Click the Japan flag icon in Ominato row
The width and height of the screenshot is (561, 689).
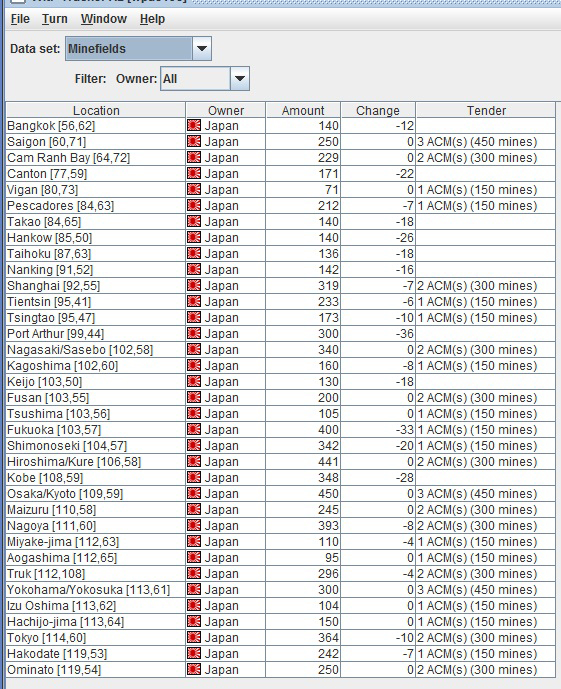pyautogui.click(x=194, y=670)
